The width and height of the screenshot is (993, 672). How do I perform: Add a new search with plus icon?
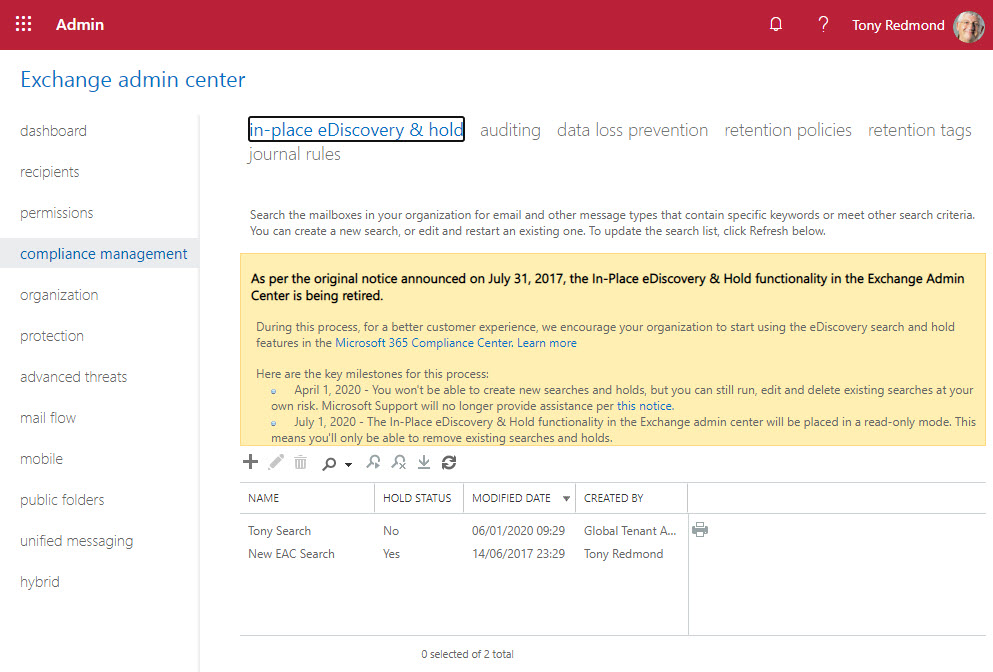250,462
